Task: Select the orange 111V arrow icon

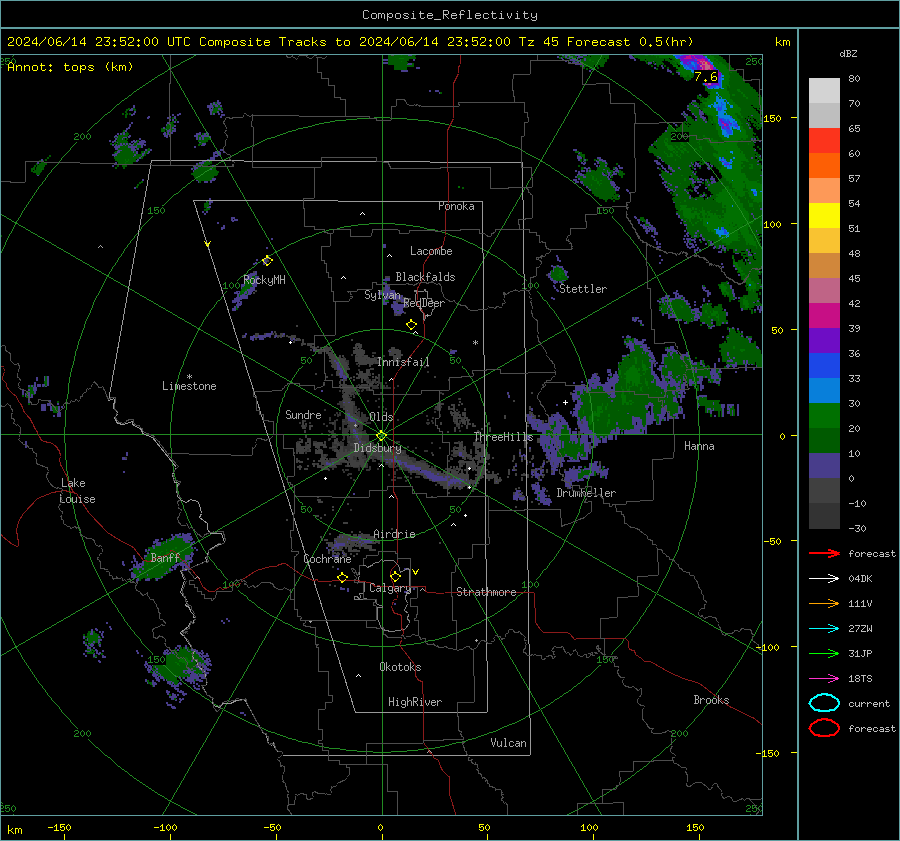Action: [x=824, y=603]
